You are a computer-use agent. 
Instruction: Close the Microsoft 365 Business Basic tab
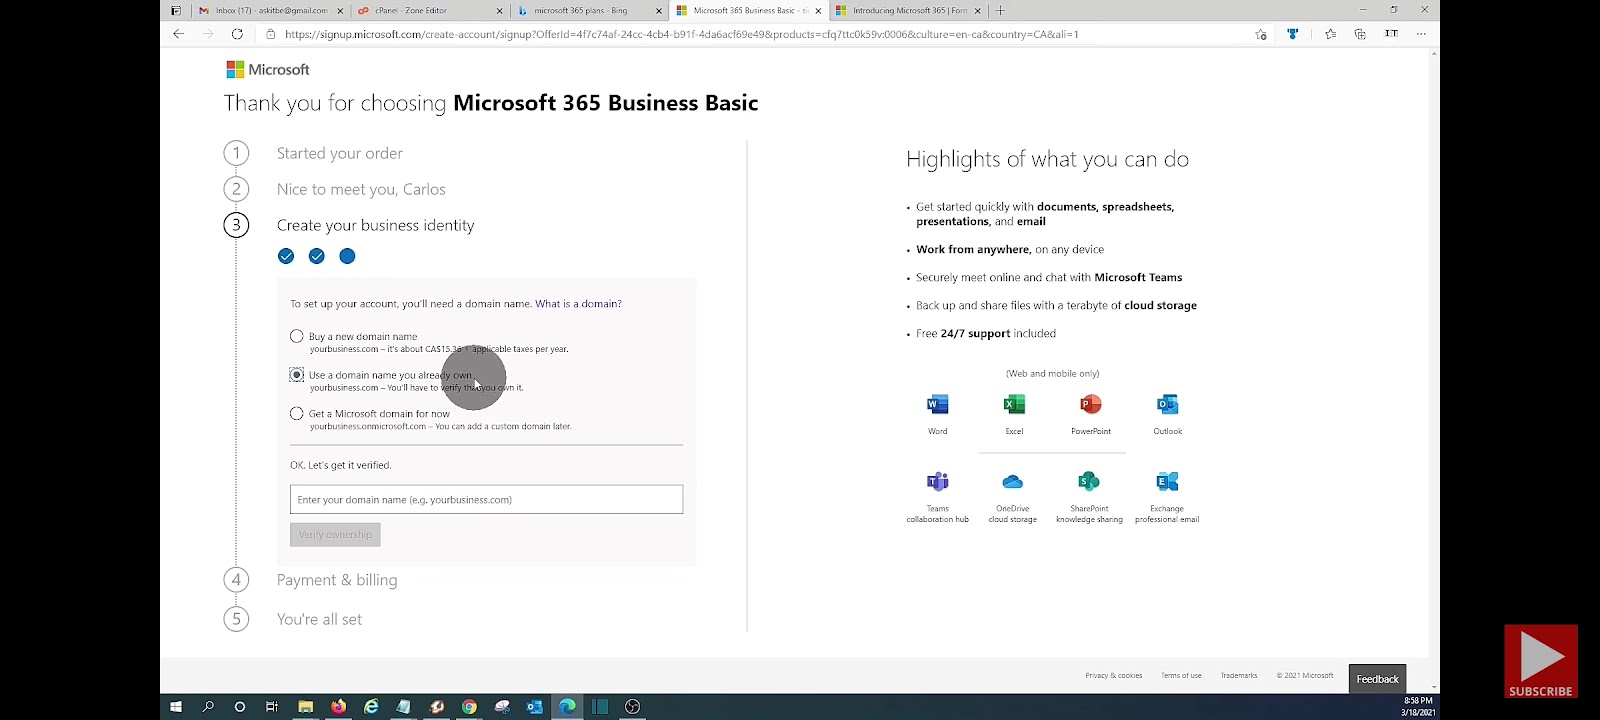click(819, 10)
